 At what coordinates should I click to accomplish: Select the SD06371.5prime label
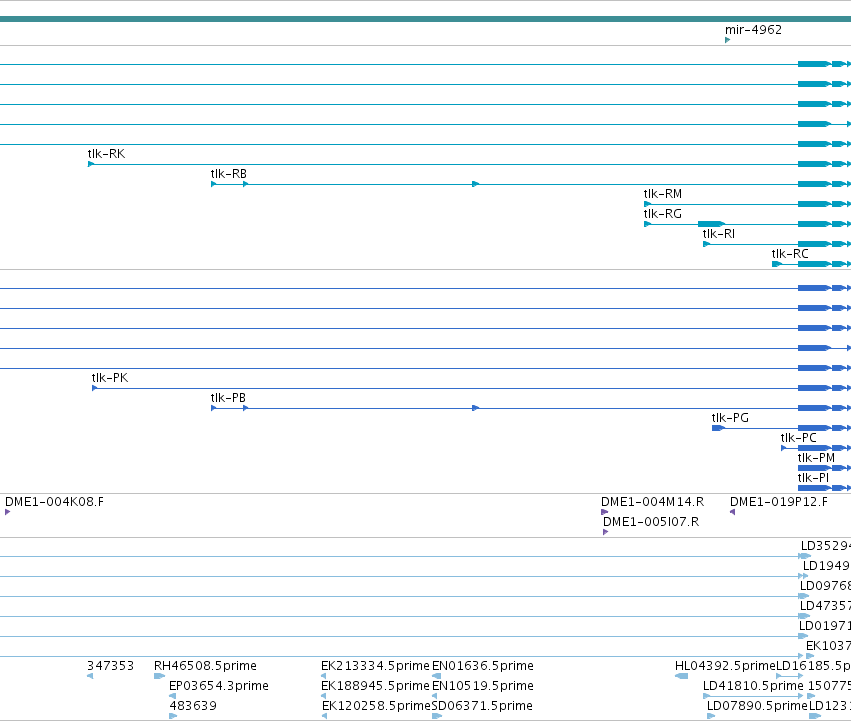pyautogui.click(x=482, y=706)
